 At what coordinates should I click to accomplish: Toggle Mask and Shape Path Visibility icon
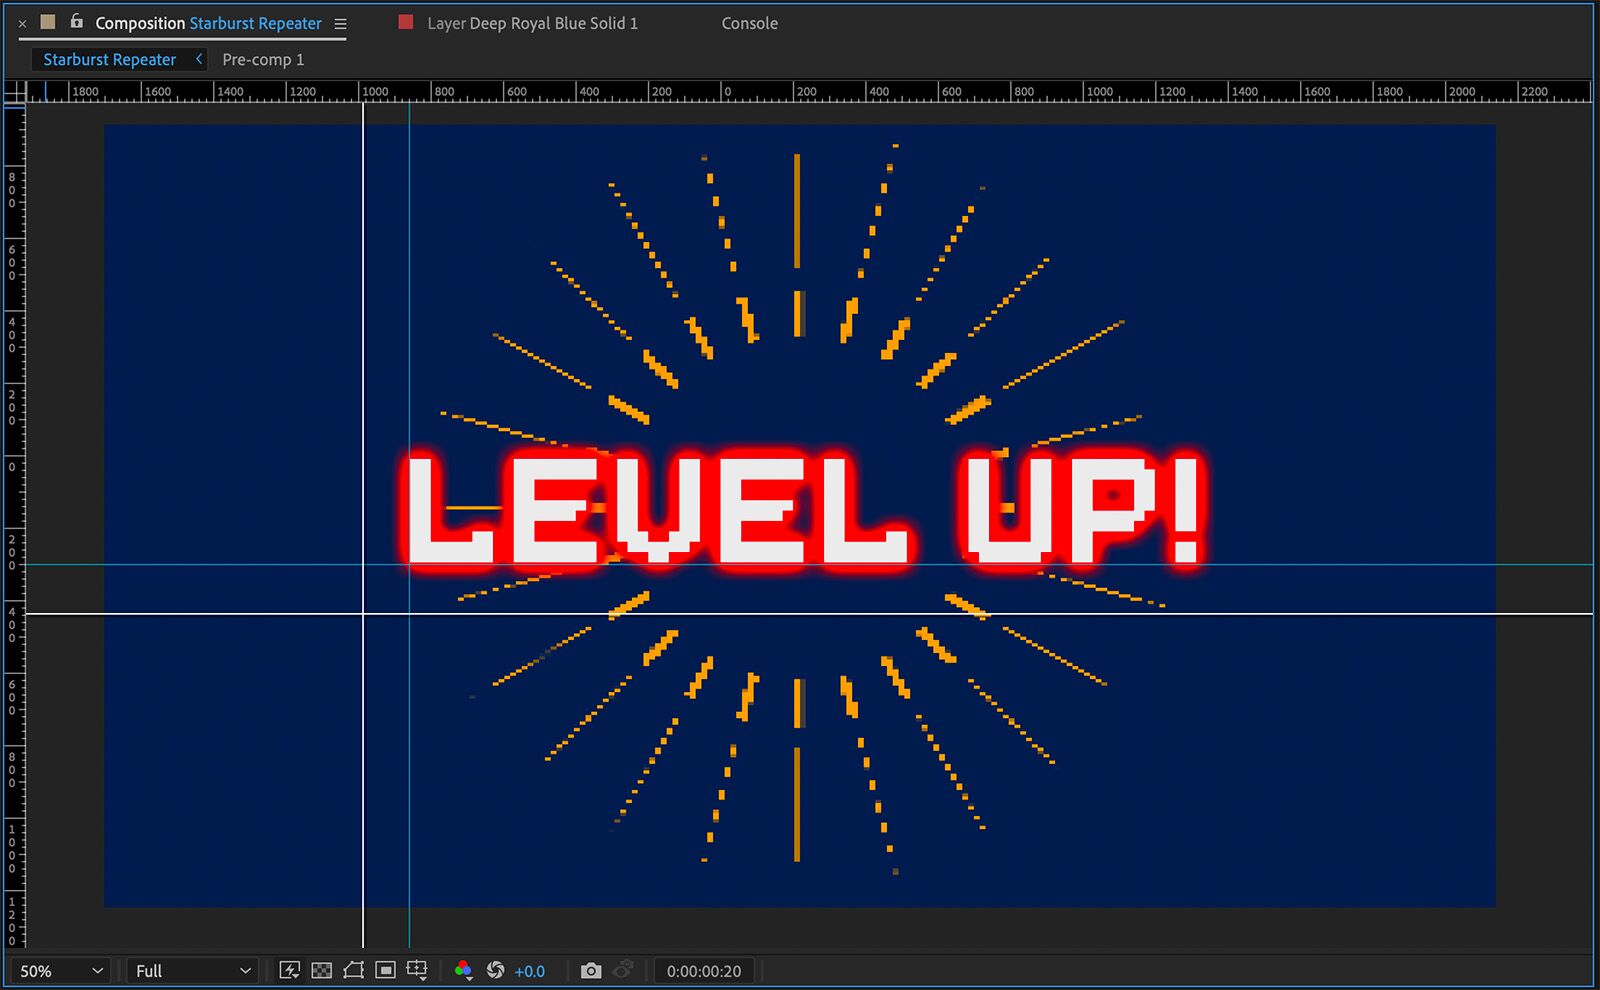pyautogui.click(x=354, y=970)
